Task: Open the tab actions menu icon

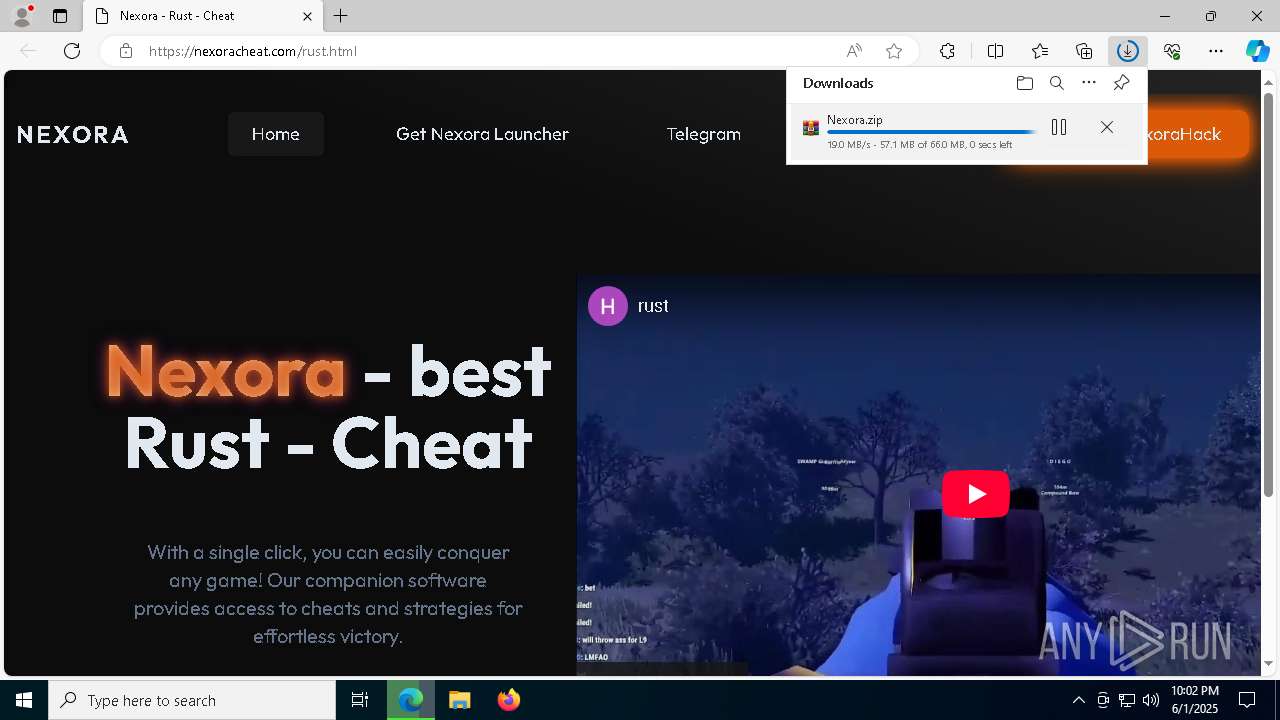Action: pos(60,16)
